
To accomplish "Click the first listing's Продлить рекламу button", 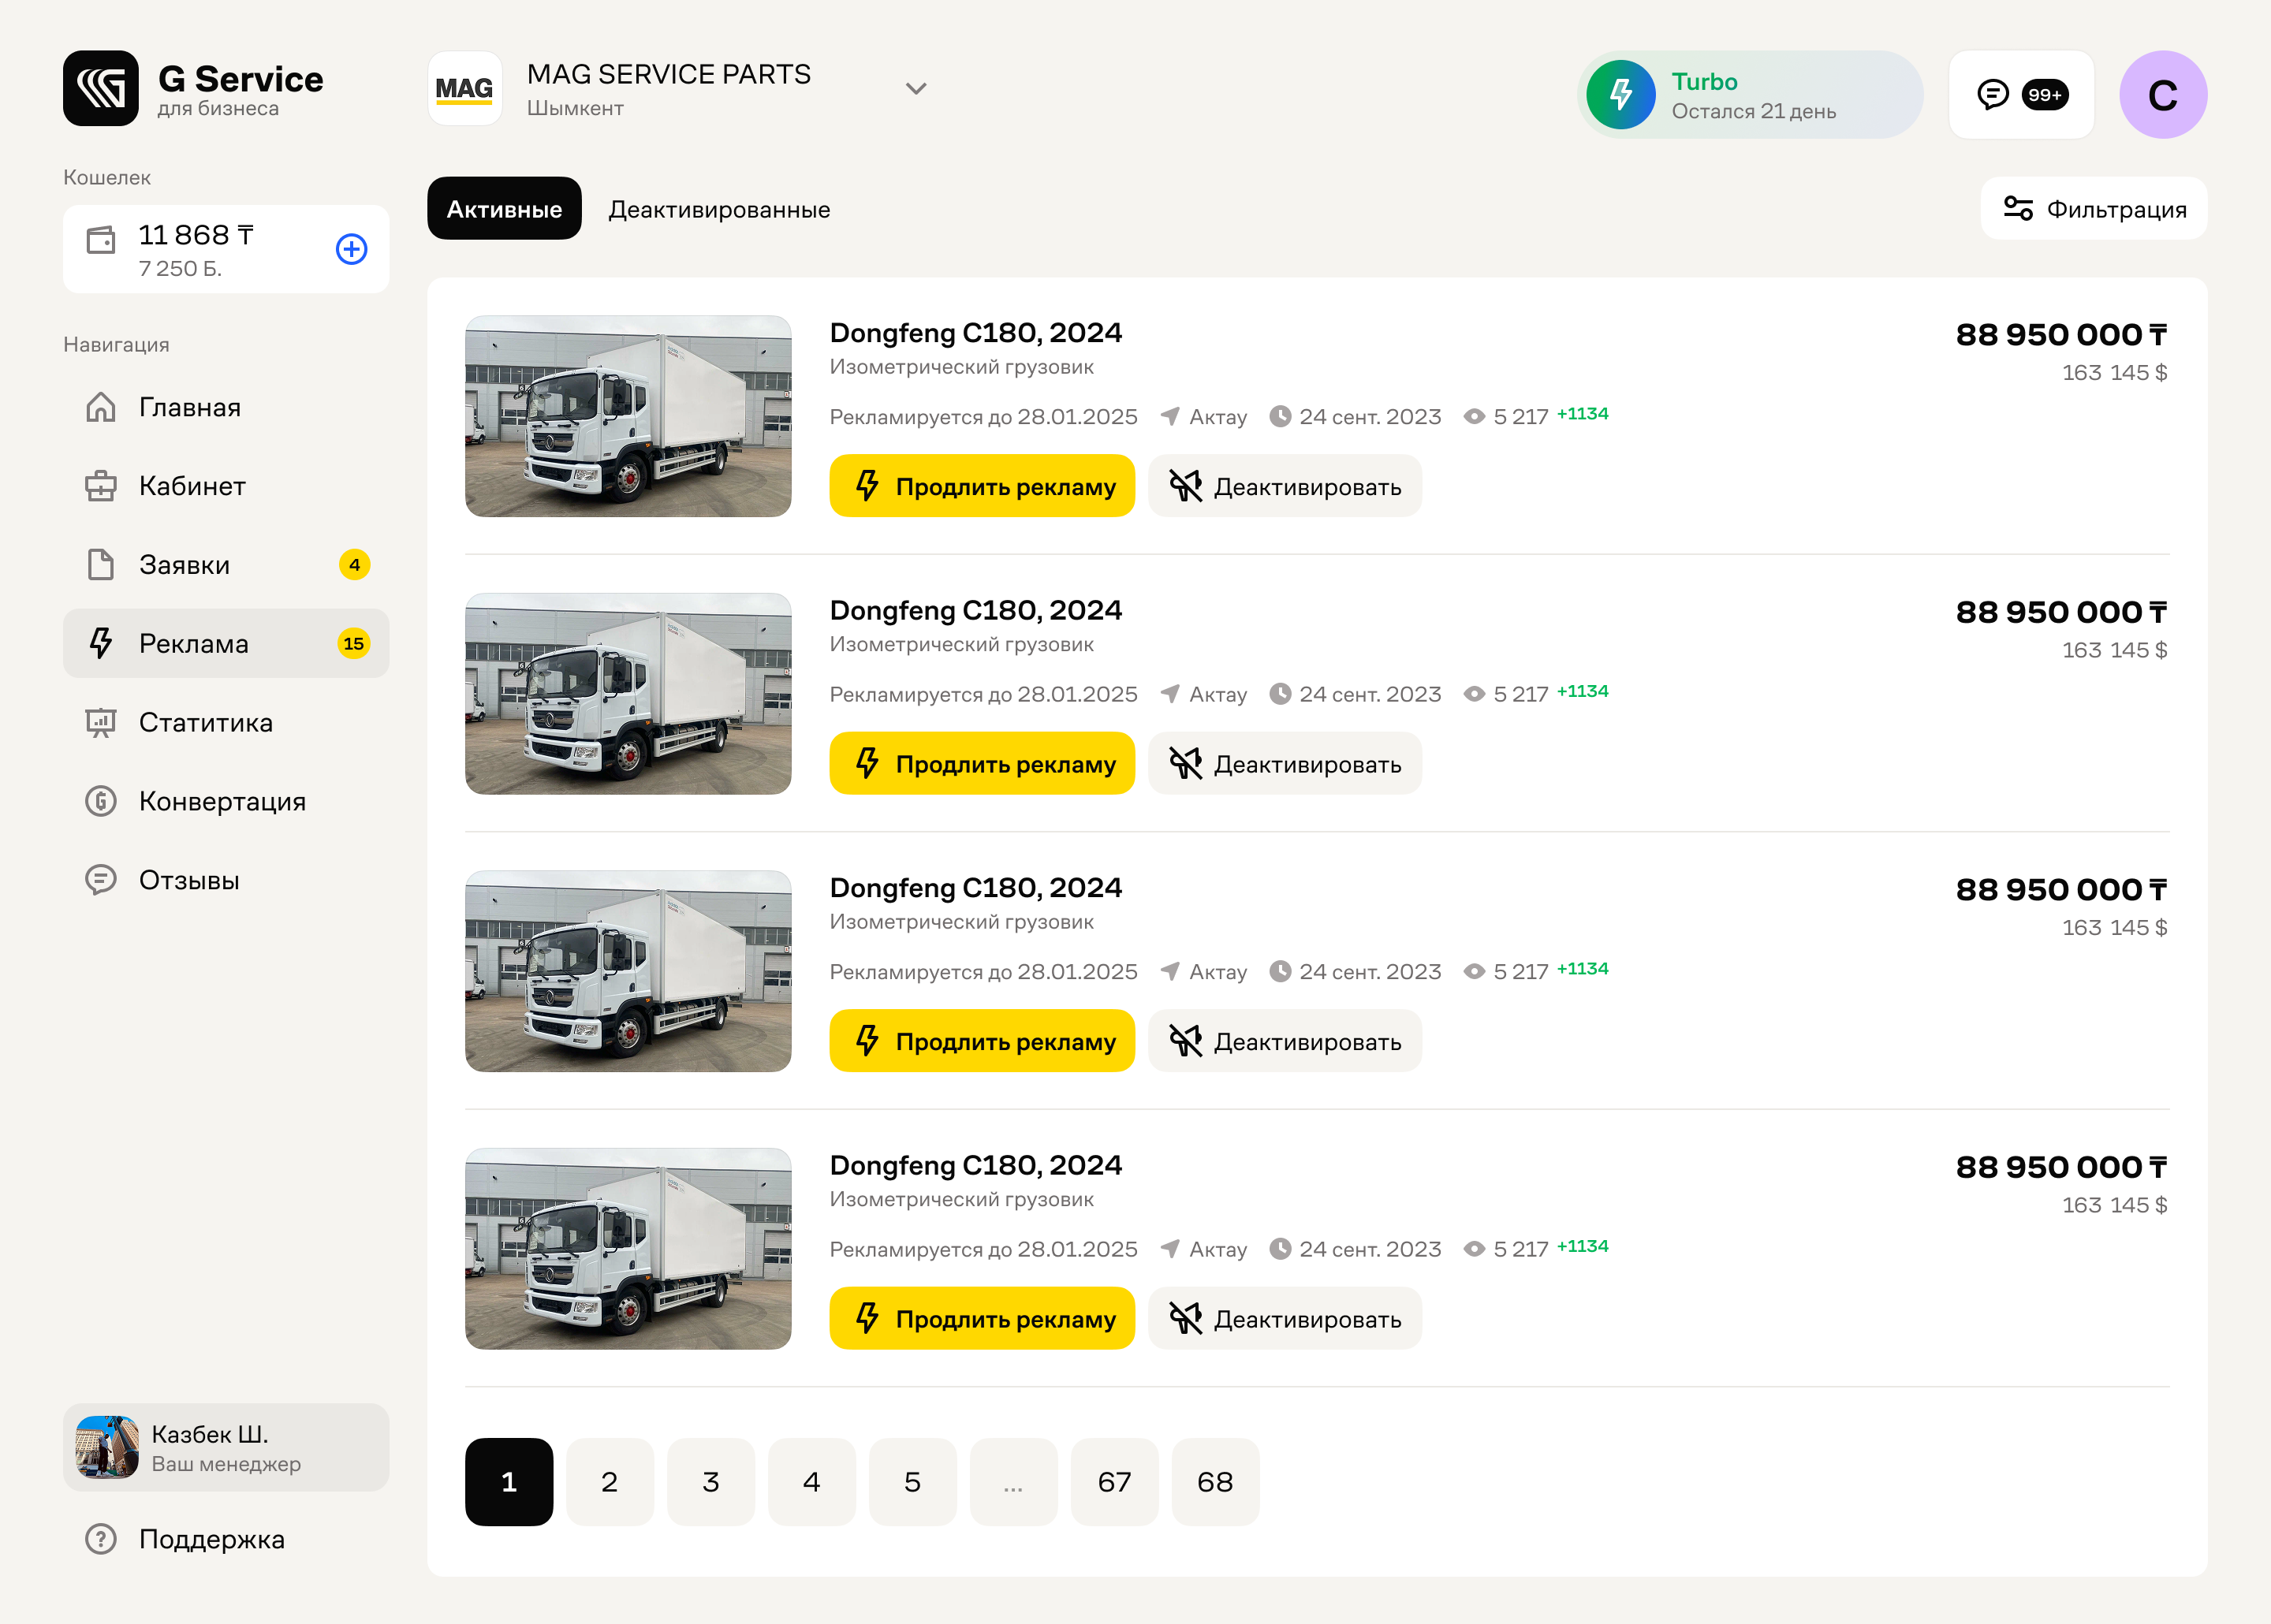I will [982, 486].
